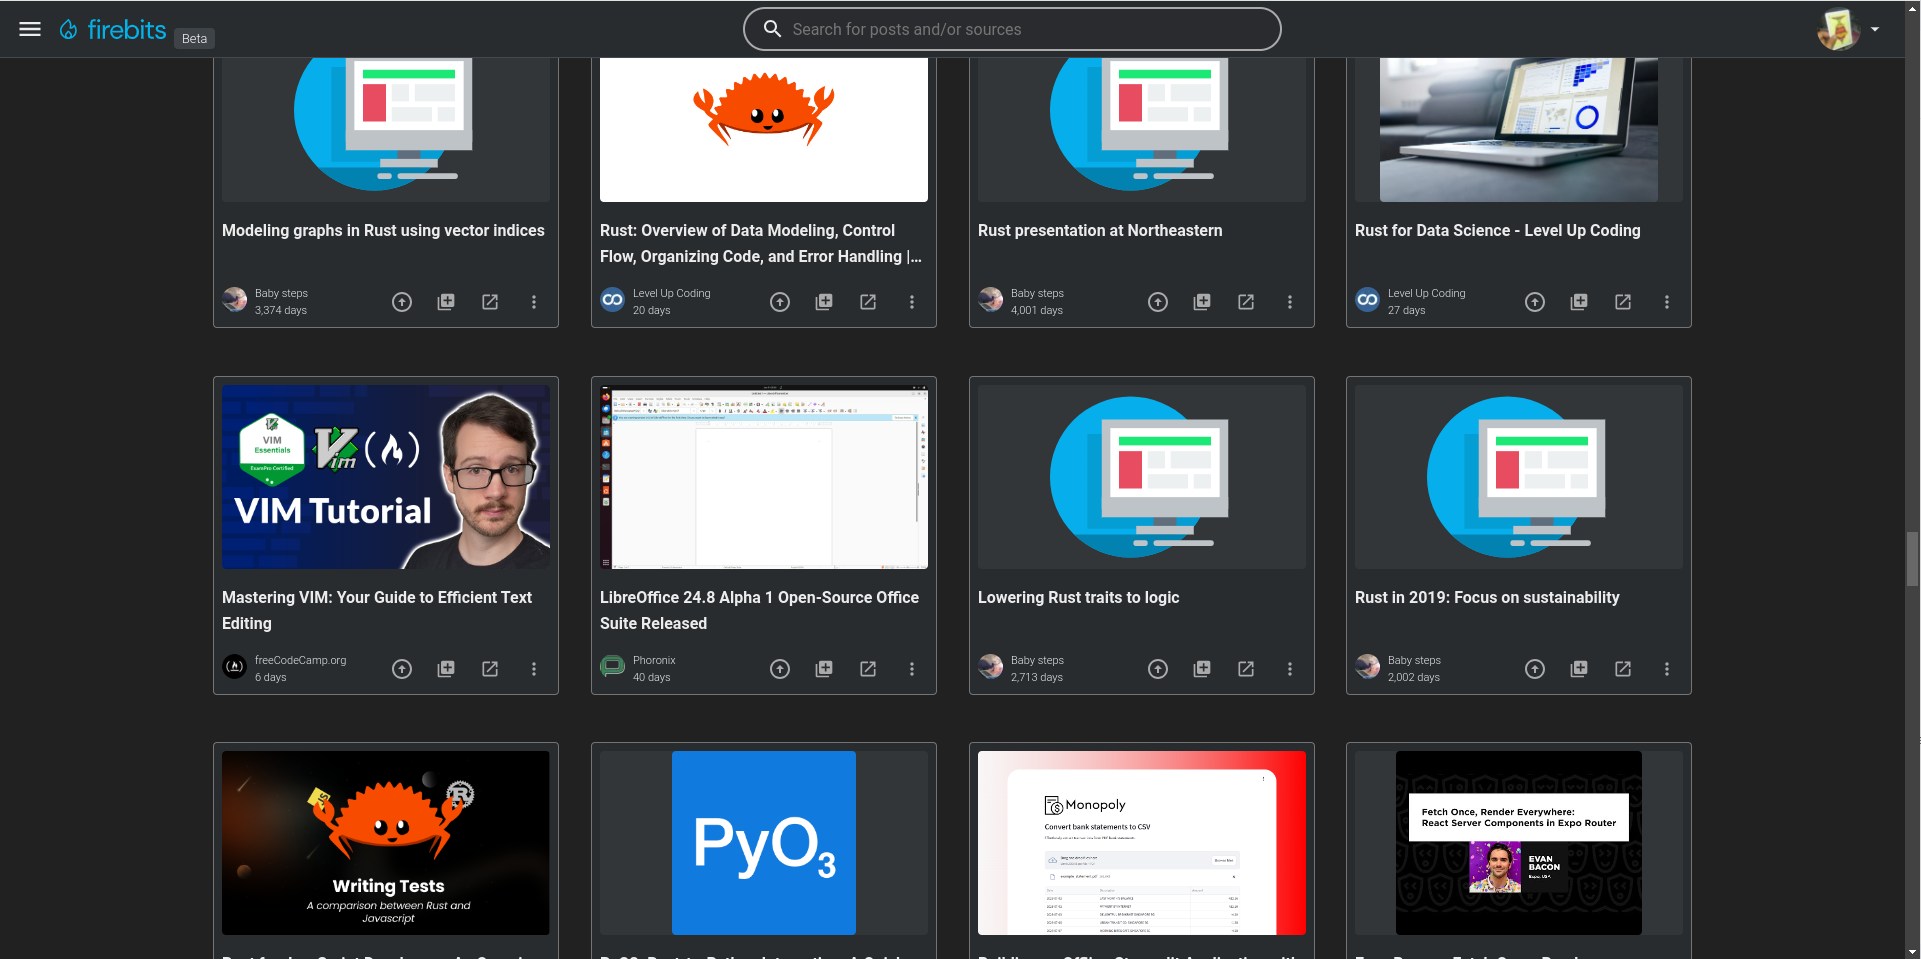
Task: Click the orange Rust crab thumbnail on white
Action: pos(764,129)
